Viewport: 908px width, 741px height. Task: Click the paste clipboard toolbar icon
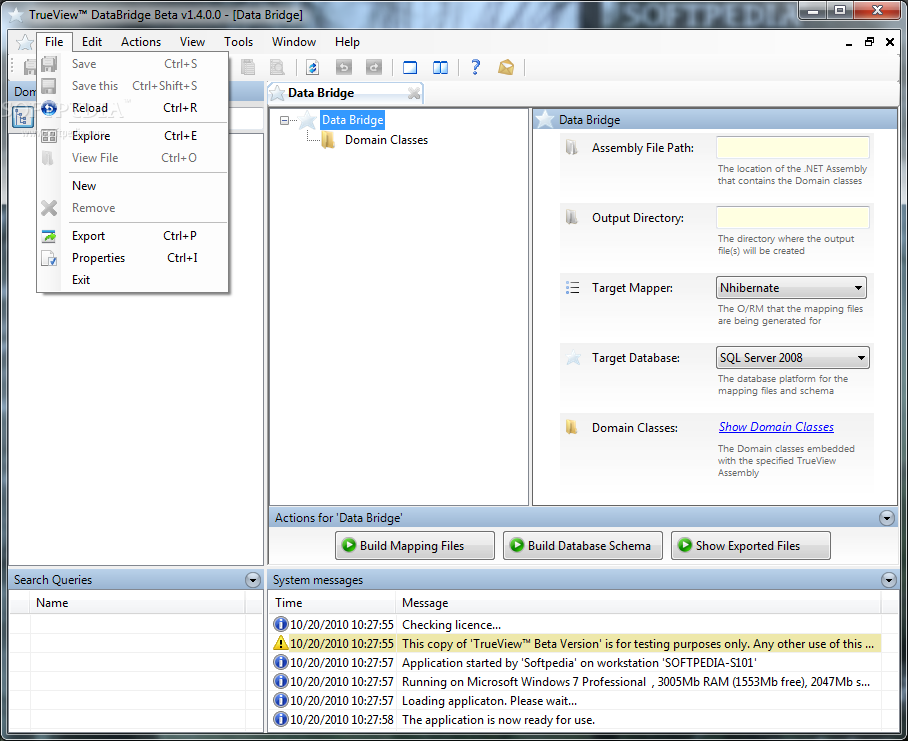pyautogui.click(x=248, y=67)
